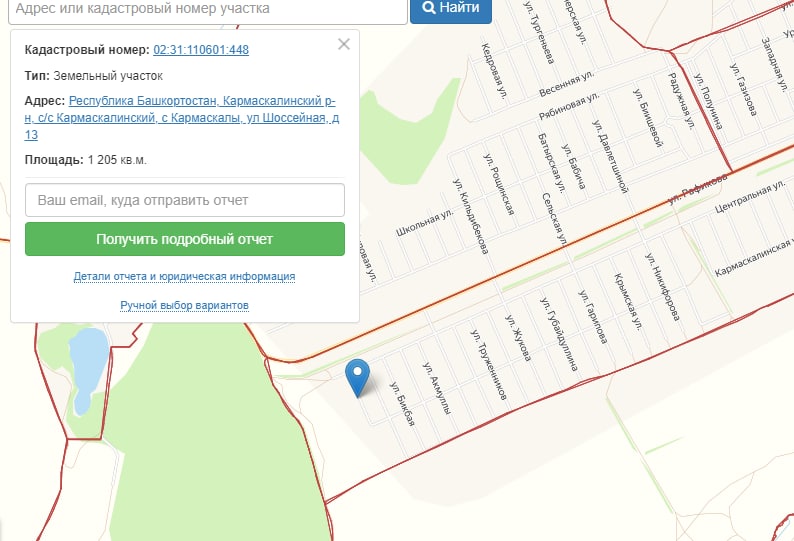Click the Найти search button
This screenshot has width=794, height=541.
(x=451, y=9)
